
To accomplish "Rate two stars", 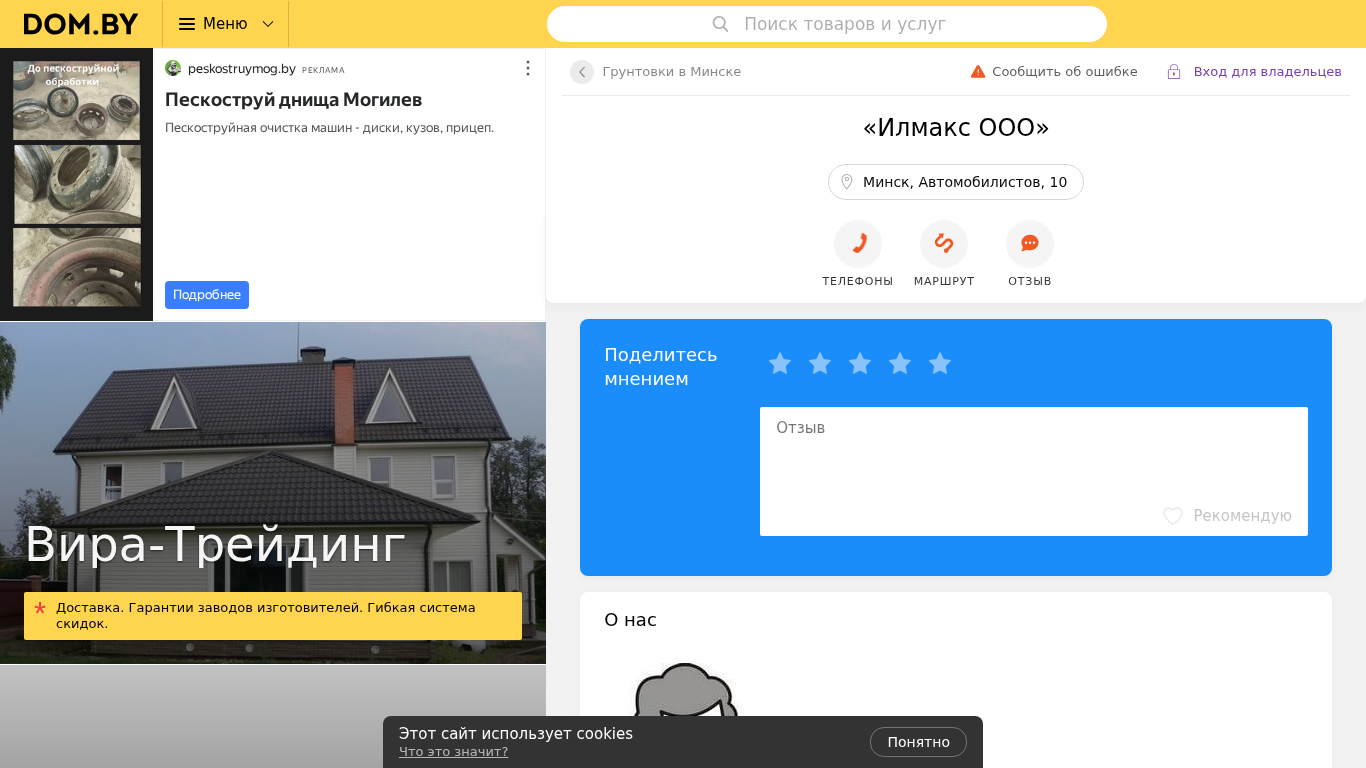I will coord(820,364).
